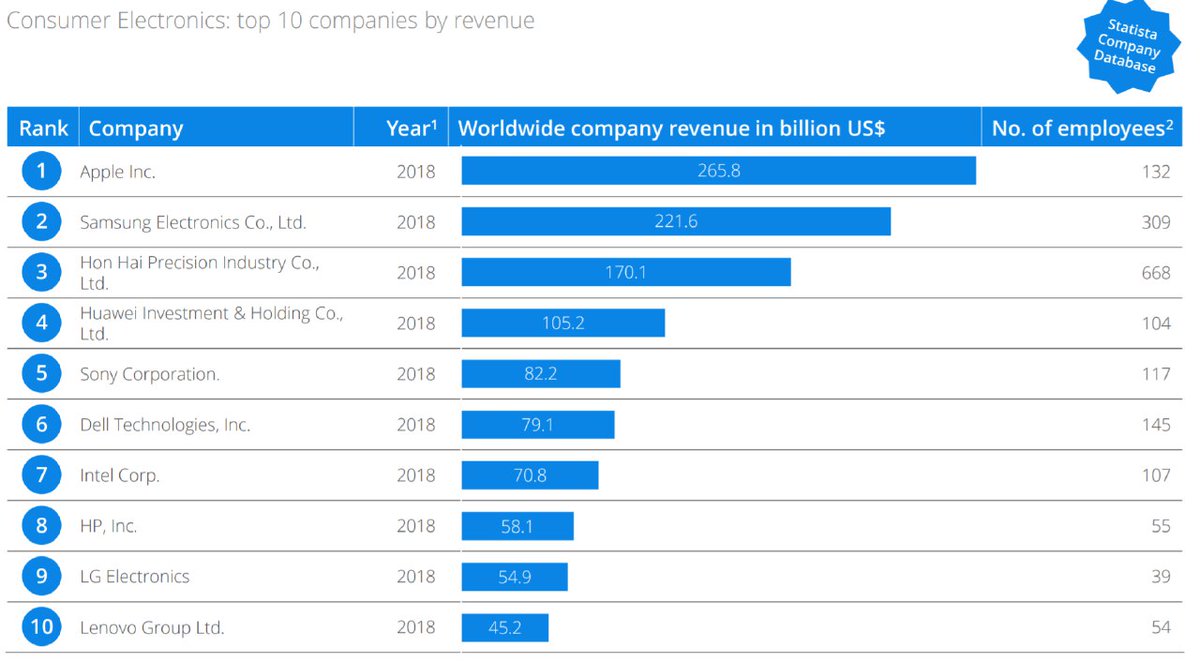Select the LG Electronics company name
Viewport: 1200px width, 662px height.
click(135, 577)
